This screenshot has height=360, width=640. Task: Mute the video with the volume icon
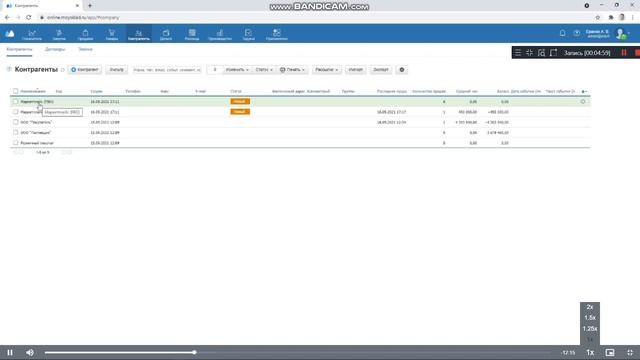coord(30,352)
